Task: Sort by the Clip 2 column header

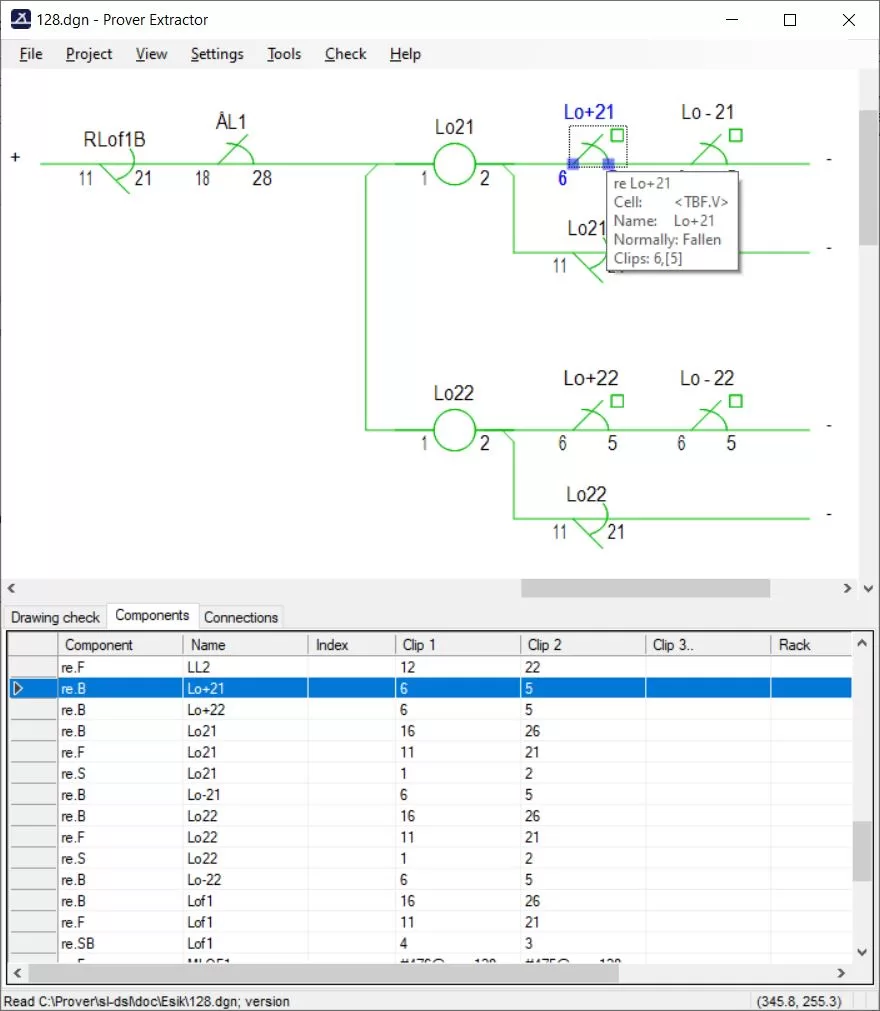Action: click(x=582, y=645)
